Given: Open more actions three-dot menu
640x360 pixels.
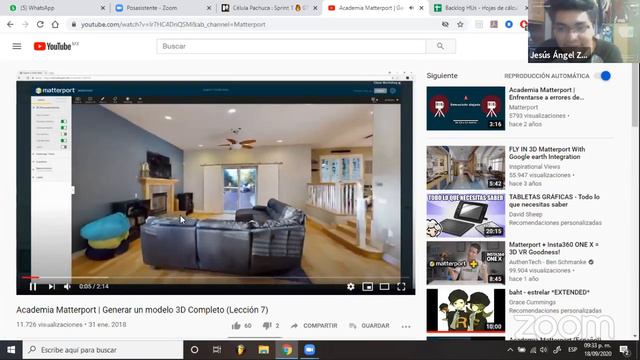Looking at the screenshot, I should [406, 326].
